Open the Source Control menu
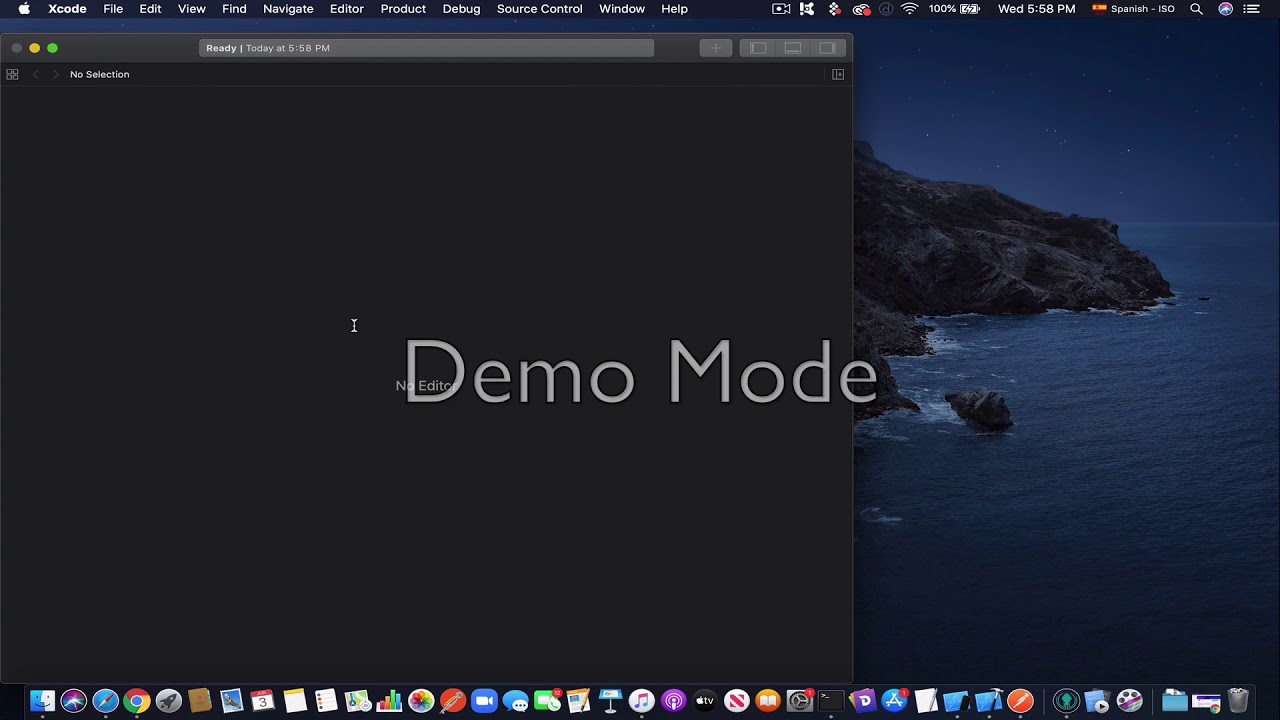The width and height of the screenshot is (1280, 720). point(539,9)
